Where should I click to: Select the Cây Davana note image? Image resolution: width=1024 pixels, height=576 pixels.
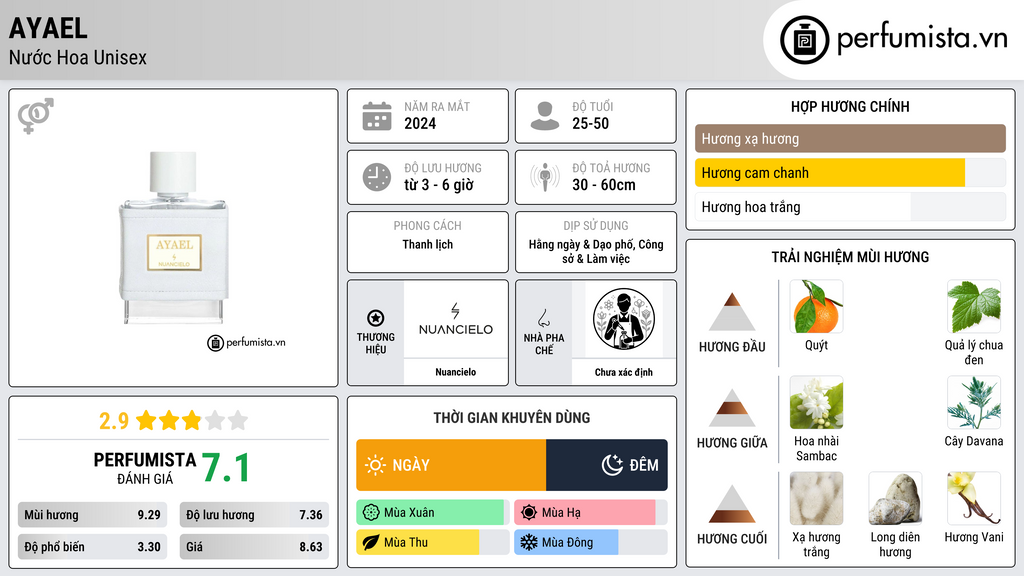pyautogui.click(x=974, y=403)
